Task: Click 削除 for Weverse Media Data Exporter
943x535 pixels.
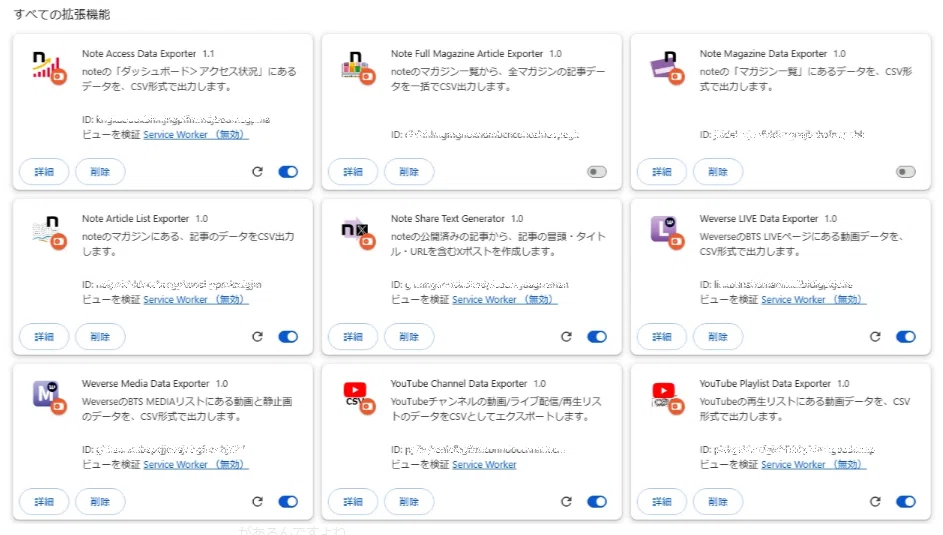Action: point(100,501)
